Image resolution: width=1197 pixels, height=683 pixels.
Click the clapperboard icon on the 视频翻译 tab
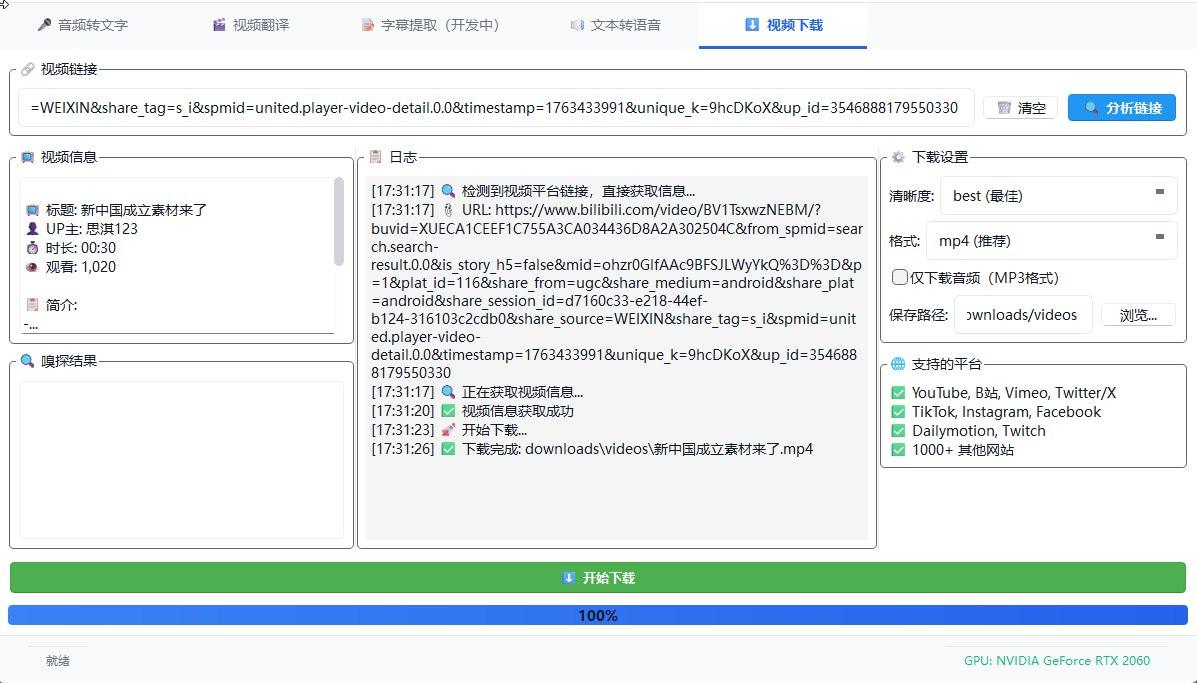[x=219, y=25]
